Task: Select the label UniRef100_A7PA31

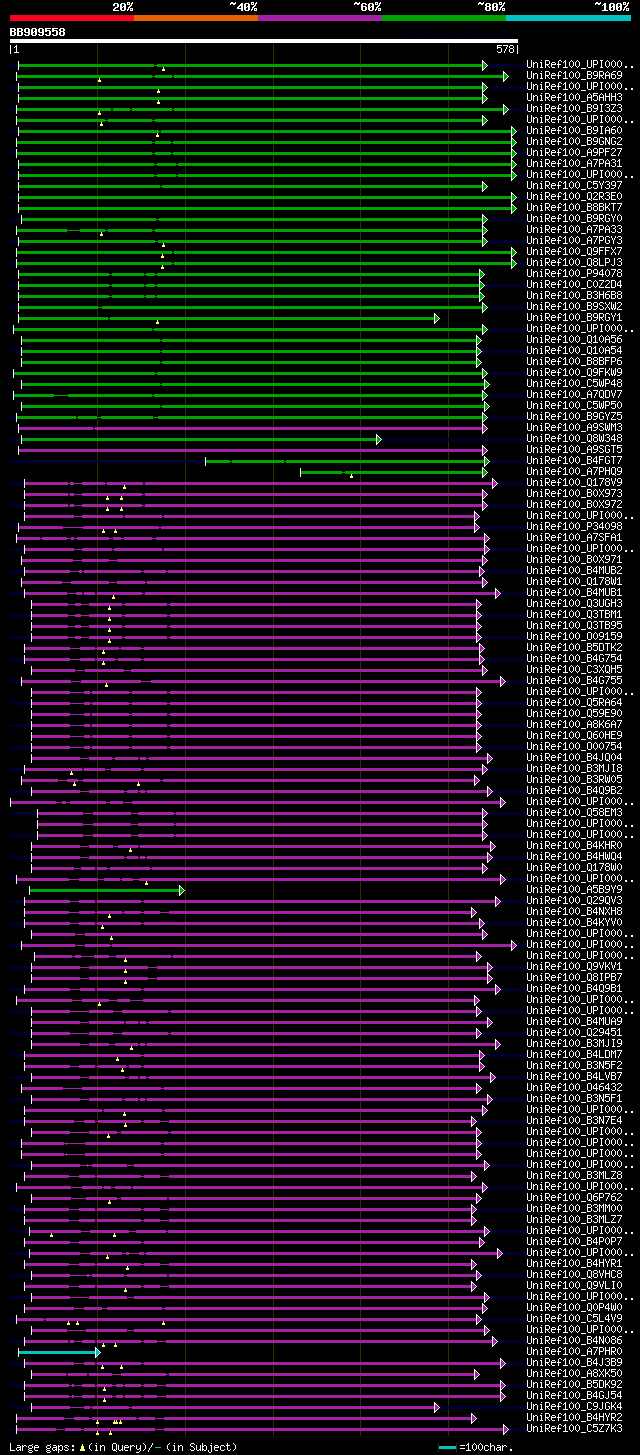Action: [x=574, y=163]
